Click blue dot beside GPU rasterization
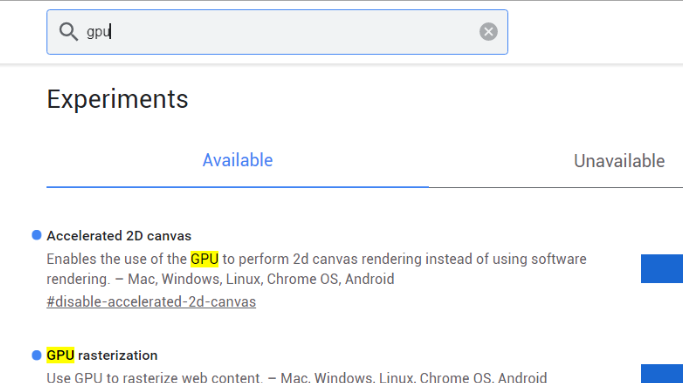The height and width of the screenshot is (383, 683). [37, 355]
